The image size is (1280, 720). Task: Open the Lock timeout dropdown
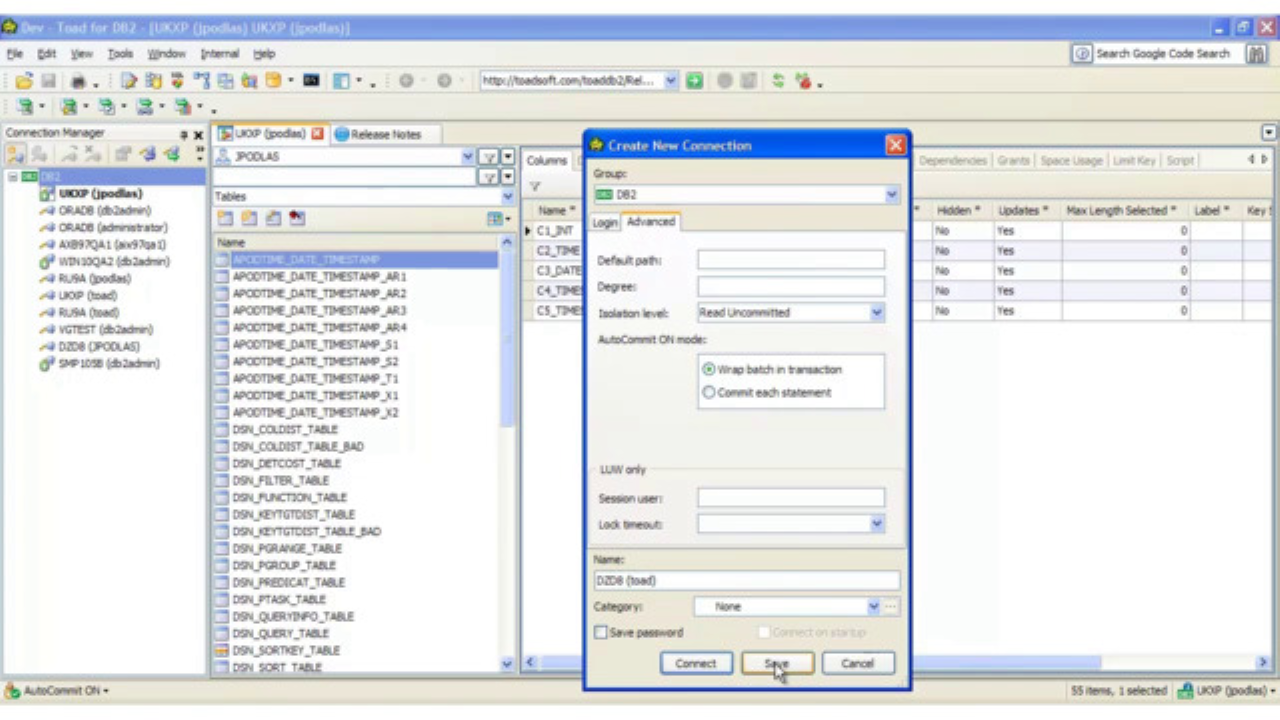[877, 523]
